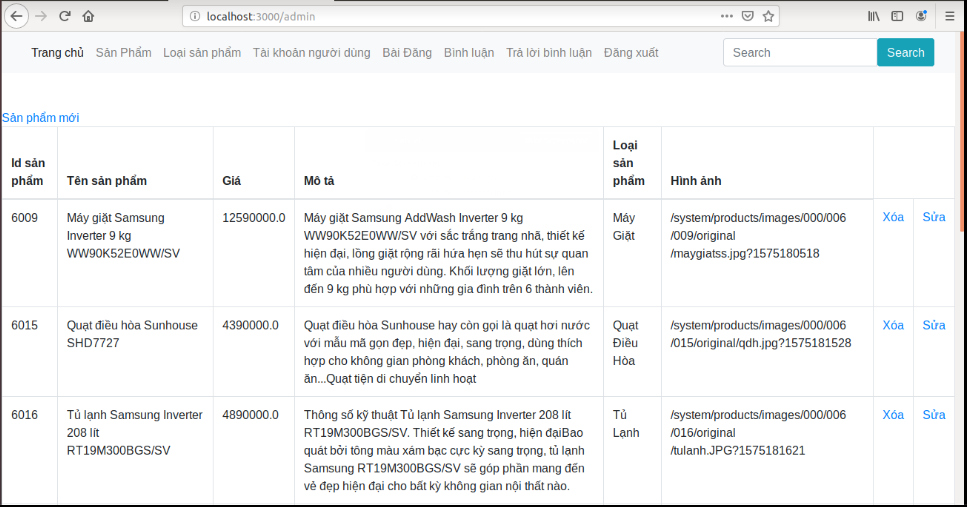Open the Library icon in toolbar
This screenshot has height=507, width=967.
click(873, 16)
